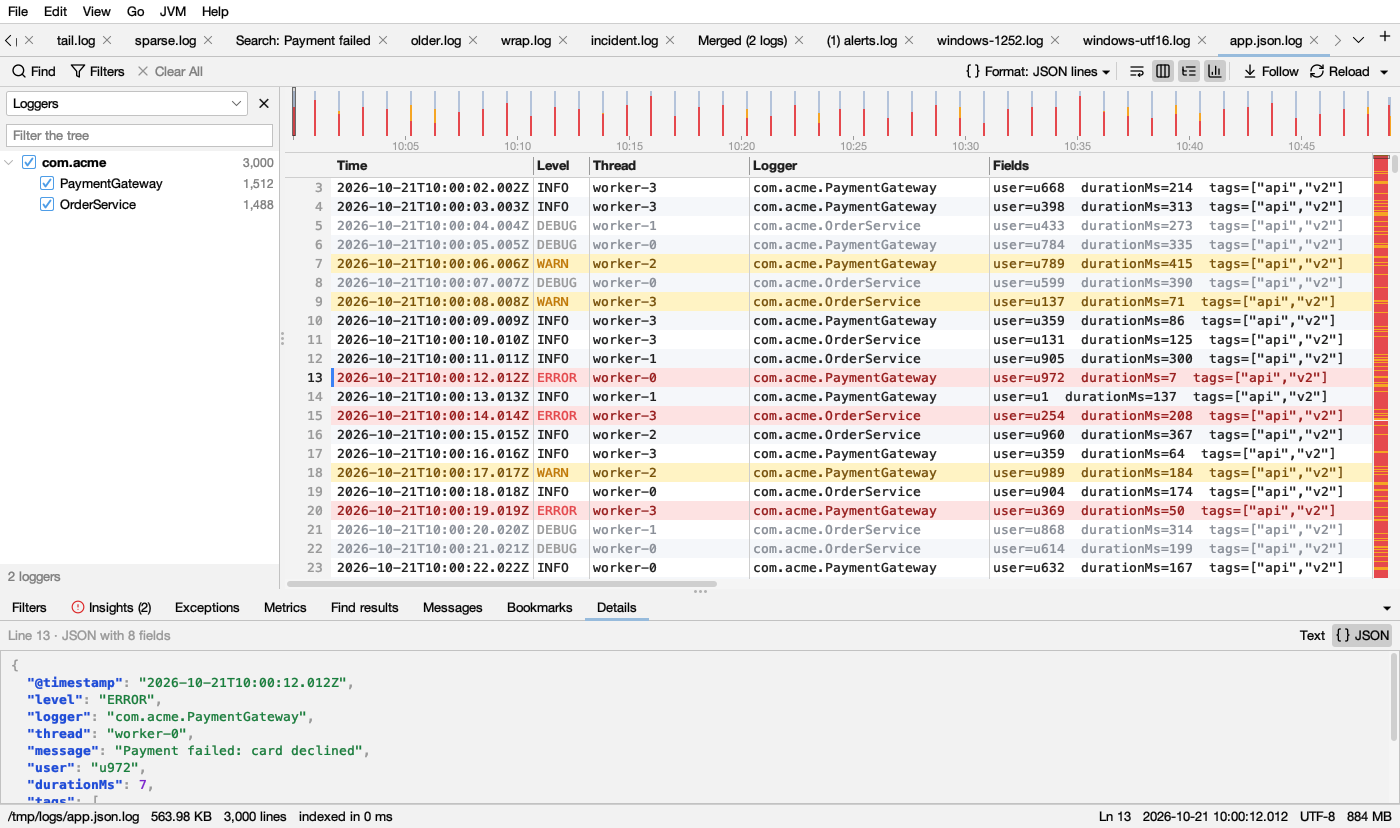Viewport: 1400px width, 828px height.
Task: Uncheck the OrderService logger checkbox
Action: tap(47, 205)
